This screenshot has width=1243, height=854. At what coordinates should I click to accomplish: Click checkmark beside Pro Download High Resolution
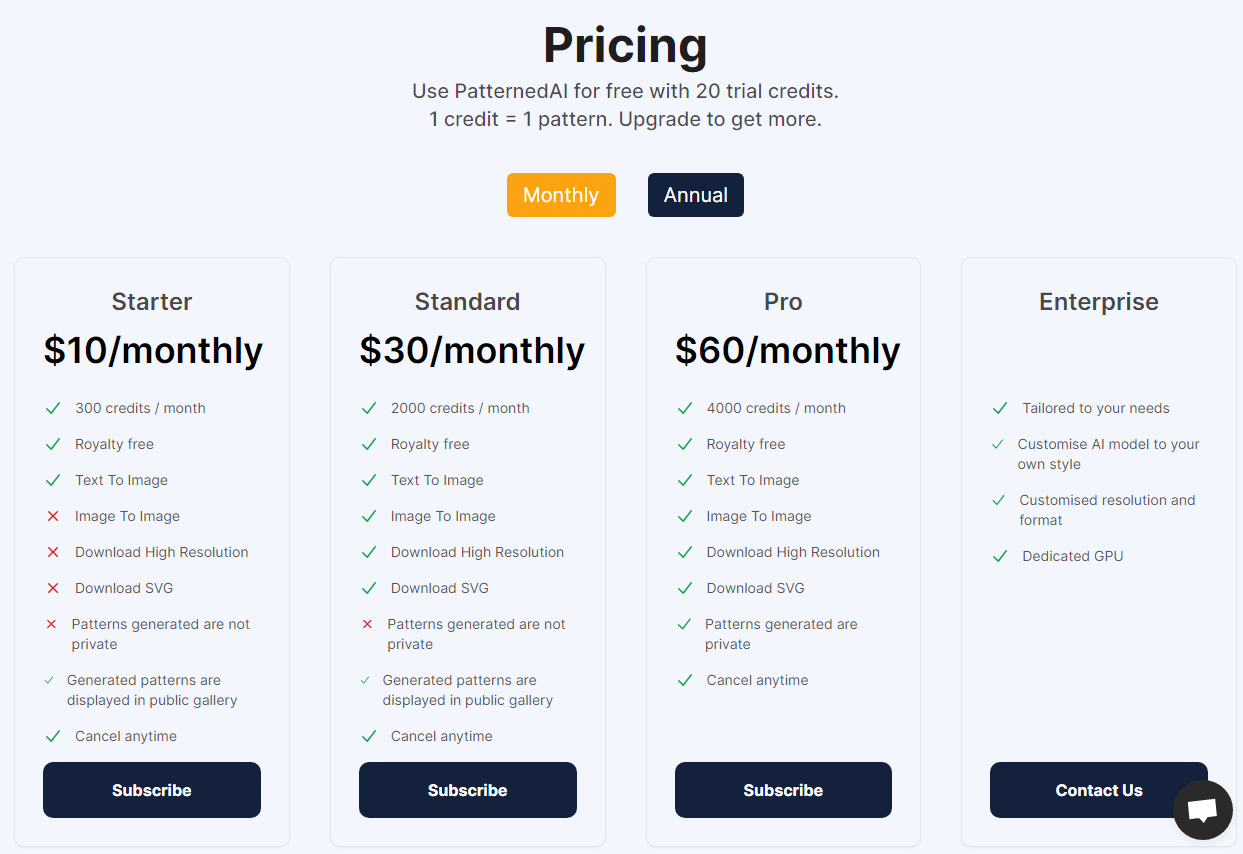685,552
